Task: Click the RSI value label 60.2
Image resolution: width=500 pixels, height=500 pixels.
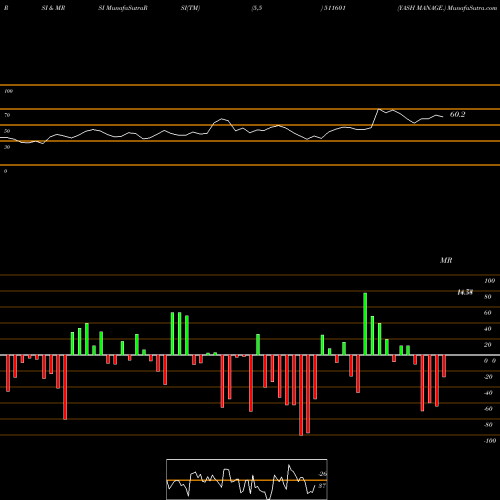Action: pyautogui.click(x=457, y=114)
